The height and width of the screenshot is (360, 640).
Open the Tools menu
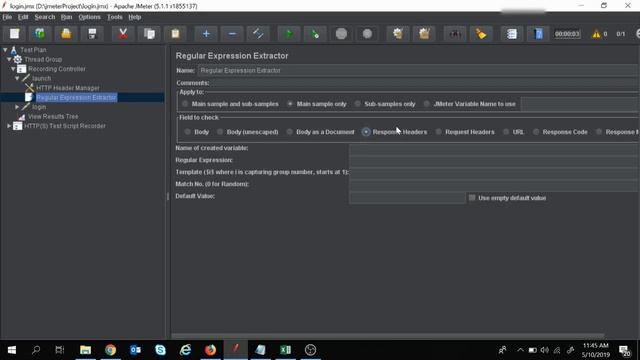[115, 17]
